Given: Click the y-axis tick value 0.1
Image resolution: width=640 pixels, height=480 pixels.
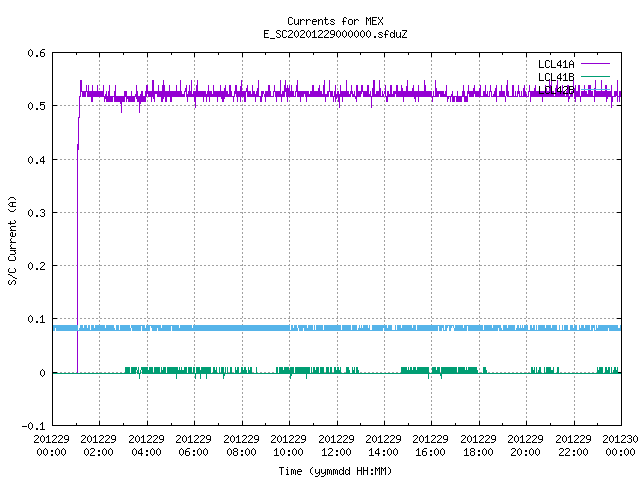Looking at the screenshot, I should (36, 319).
